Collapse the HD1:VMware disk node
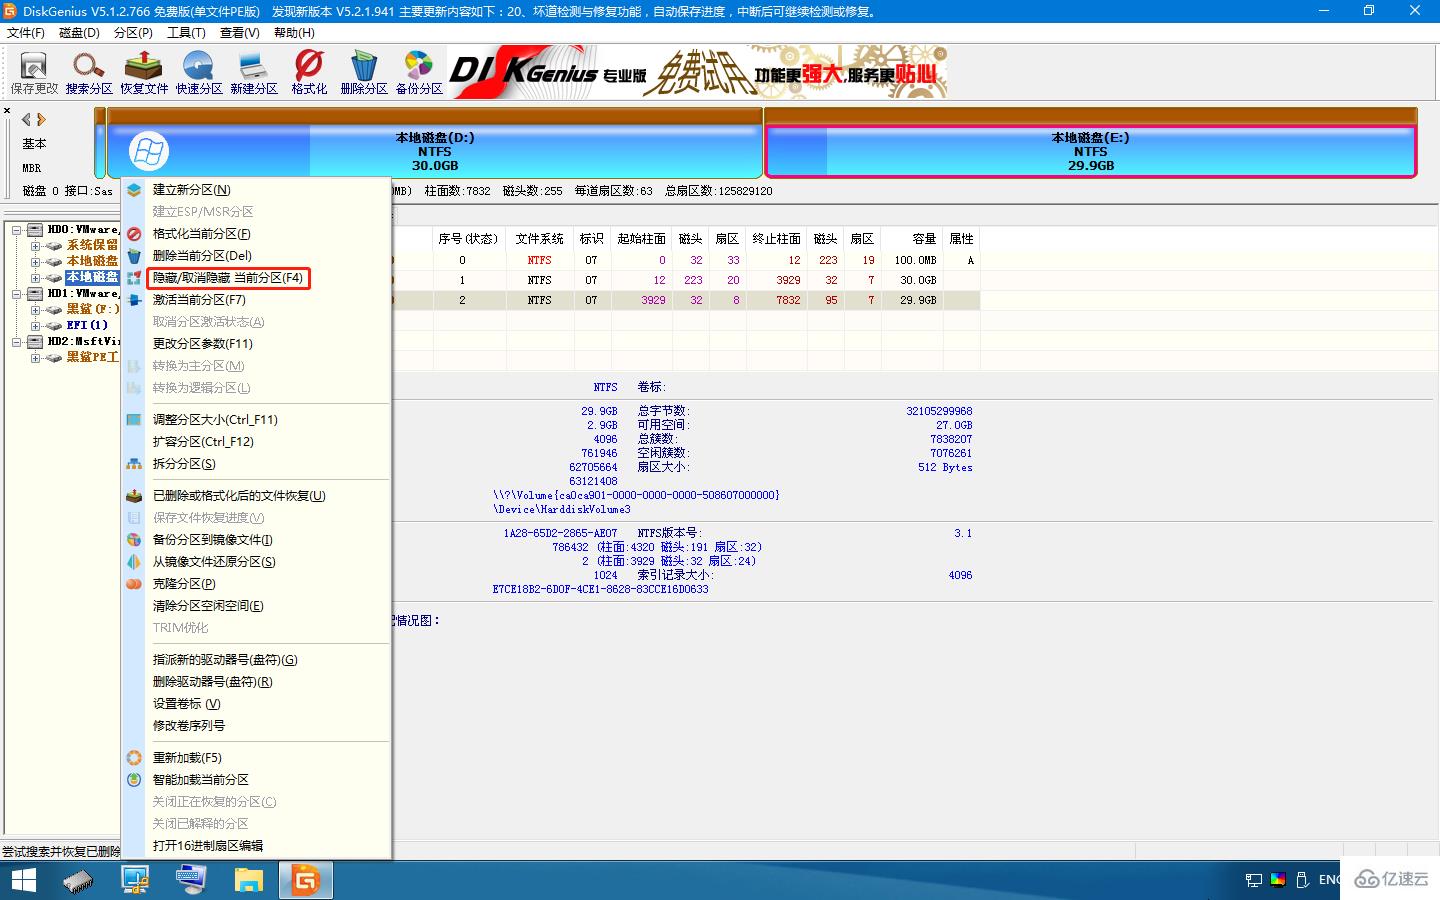 pyautogui.click(x=18, y=294)
